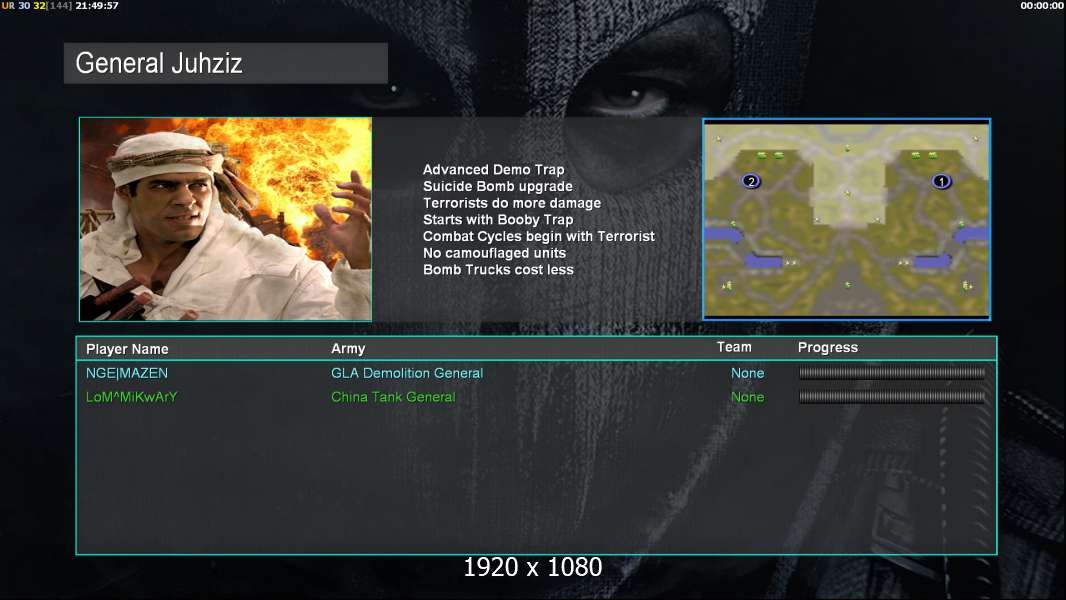Viewport: 1066px width, 600px height.
Task: Click the 'Suicide Bomb upgrade' text
Action: click(x=498, y=186)
